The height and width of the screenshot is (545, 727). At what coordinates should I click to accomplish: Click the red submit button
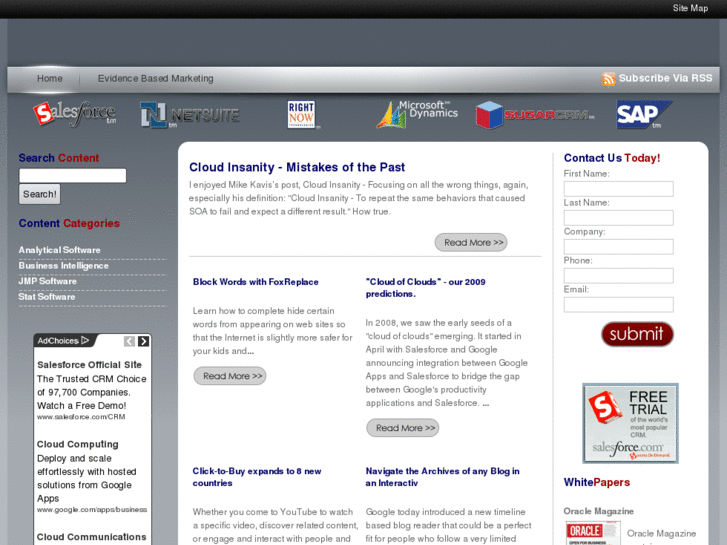637,334
